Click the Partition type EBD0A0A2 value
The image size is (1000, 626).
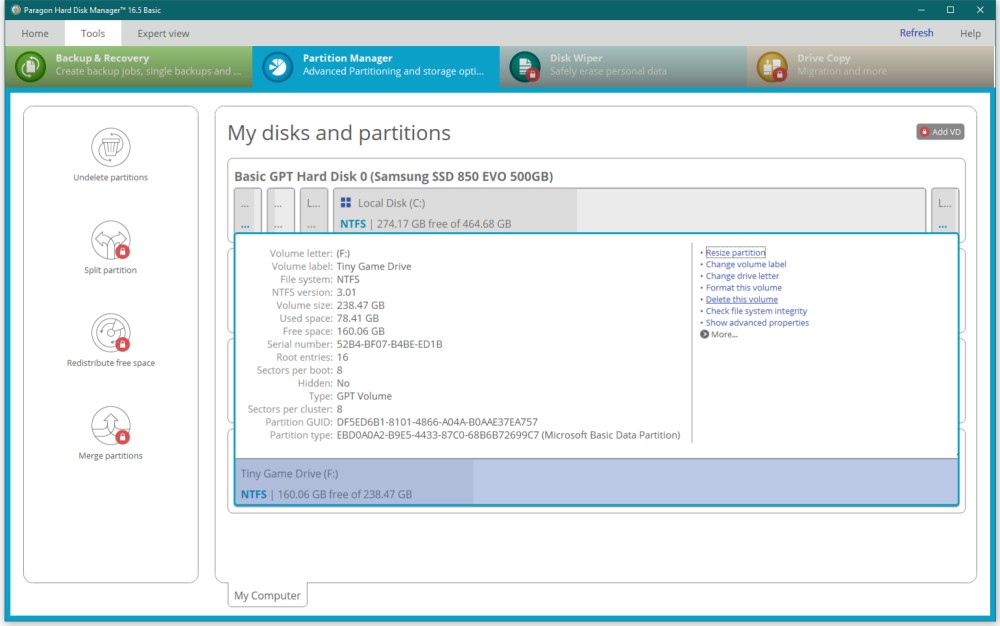coord(508,435)
